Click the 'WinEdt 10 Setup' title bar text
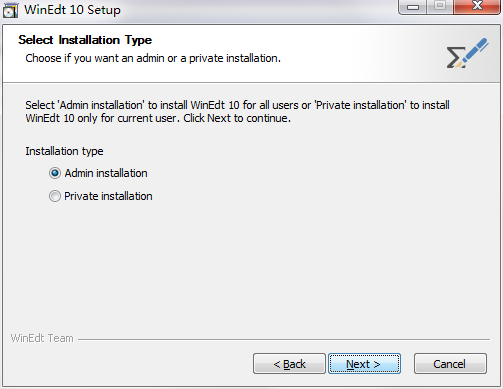503x389 pixels. pos(72,10)
